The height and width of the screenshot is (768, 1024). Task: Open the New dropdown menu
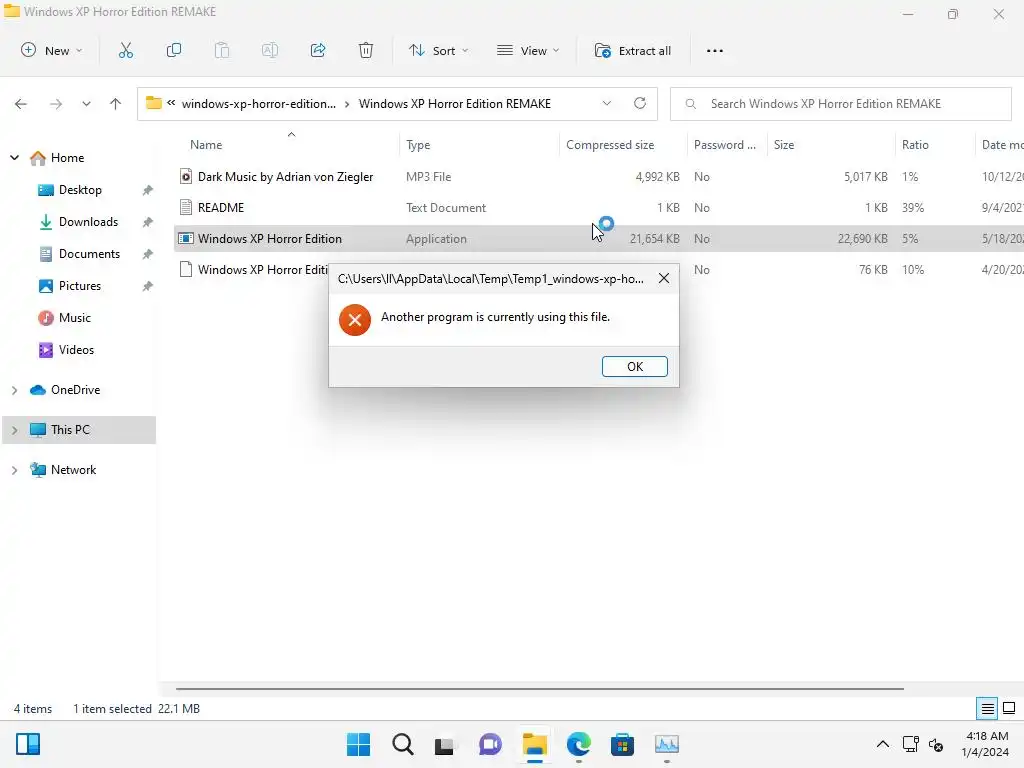point(52,50)
